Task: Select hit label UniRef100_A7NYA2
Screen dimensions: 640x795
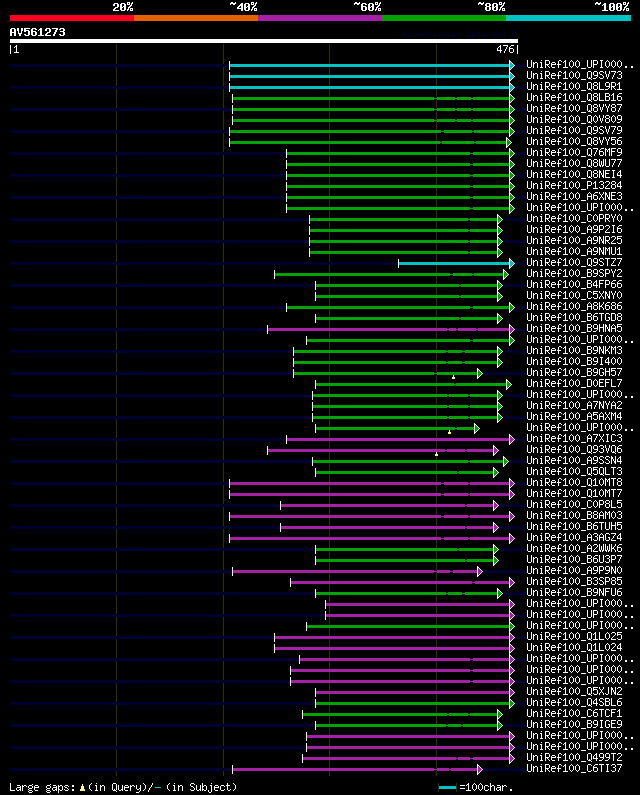Action: 574,406
